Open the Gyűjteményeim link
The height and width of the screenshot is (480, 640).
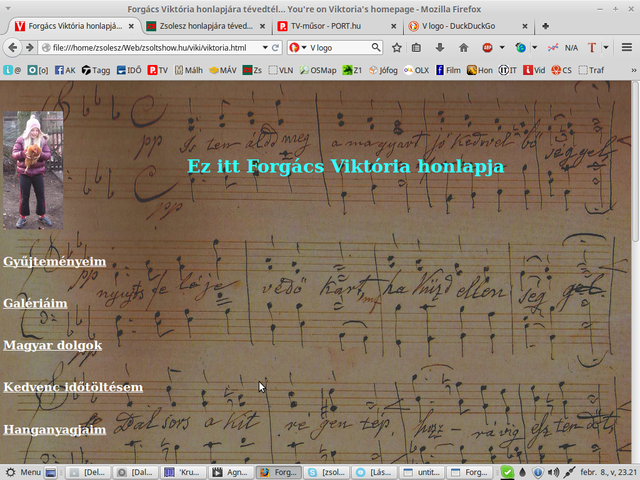[55, 261]
